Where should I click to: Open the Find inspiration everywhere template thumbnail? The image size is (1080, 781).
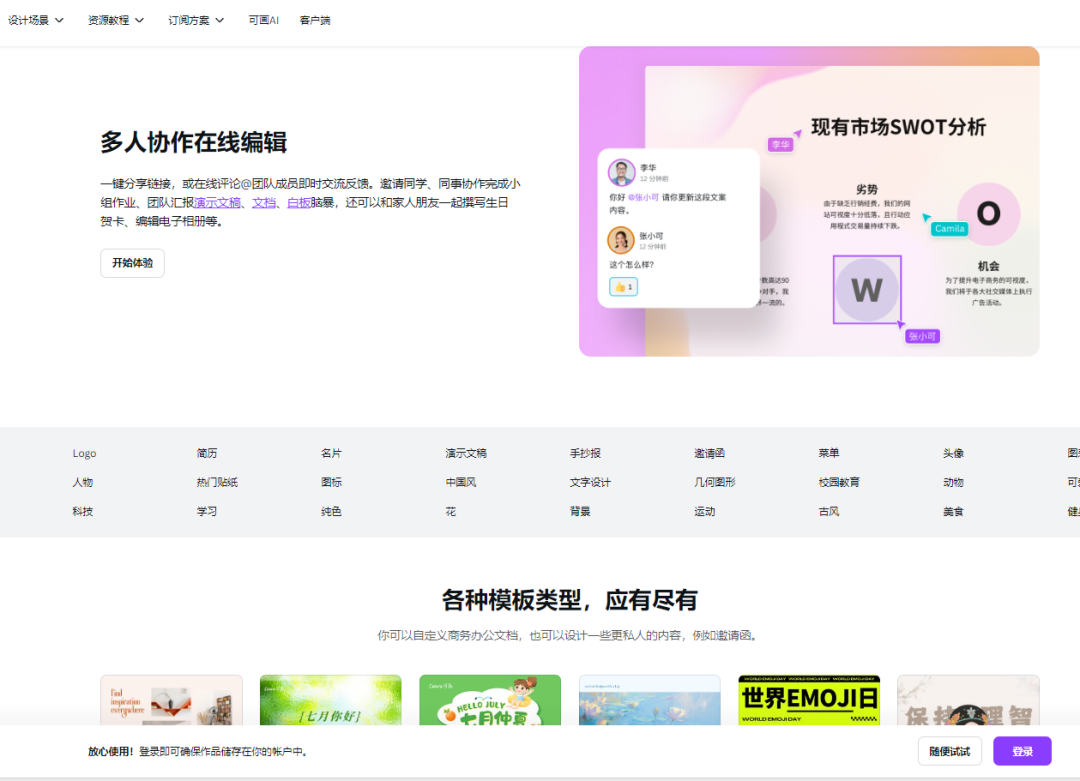pyautogui.click(x=172, y=700)
